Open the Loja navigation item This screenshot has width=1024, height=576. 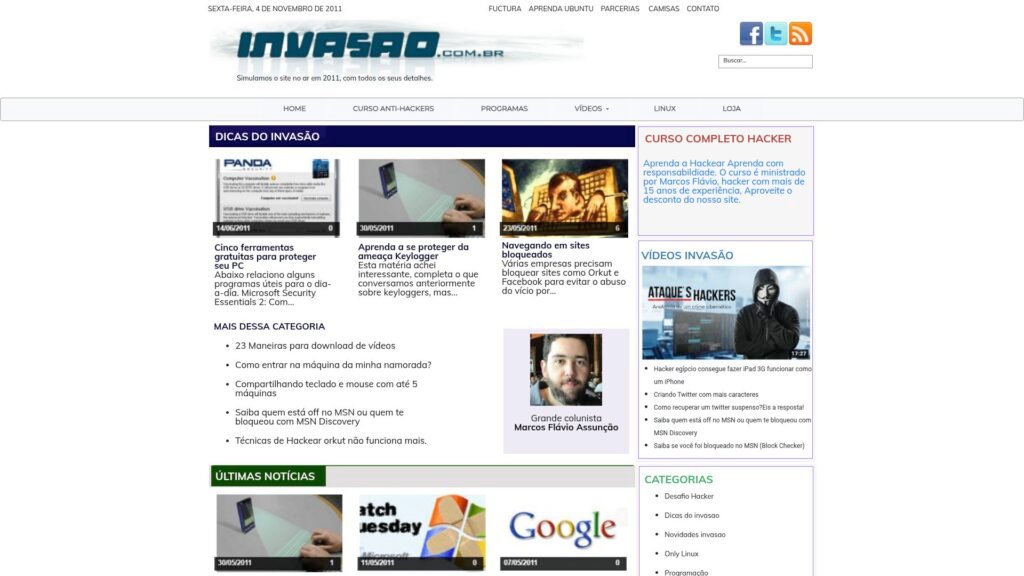pyautogui.click(x=731, y=109)
